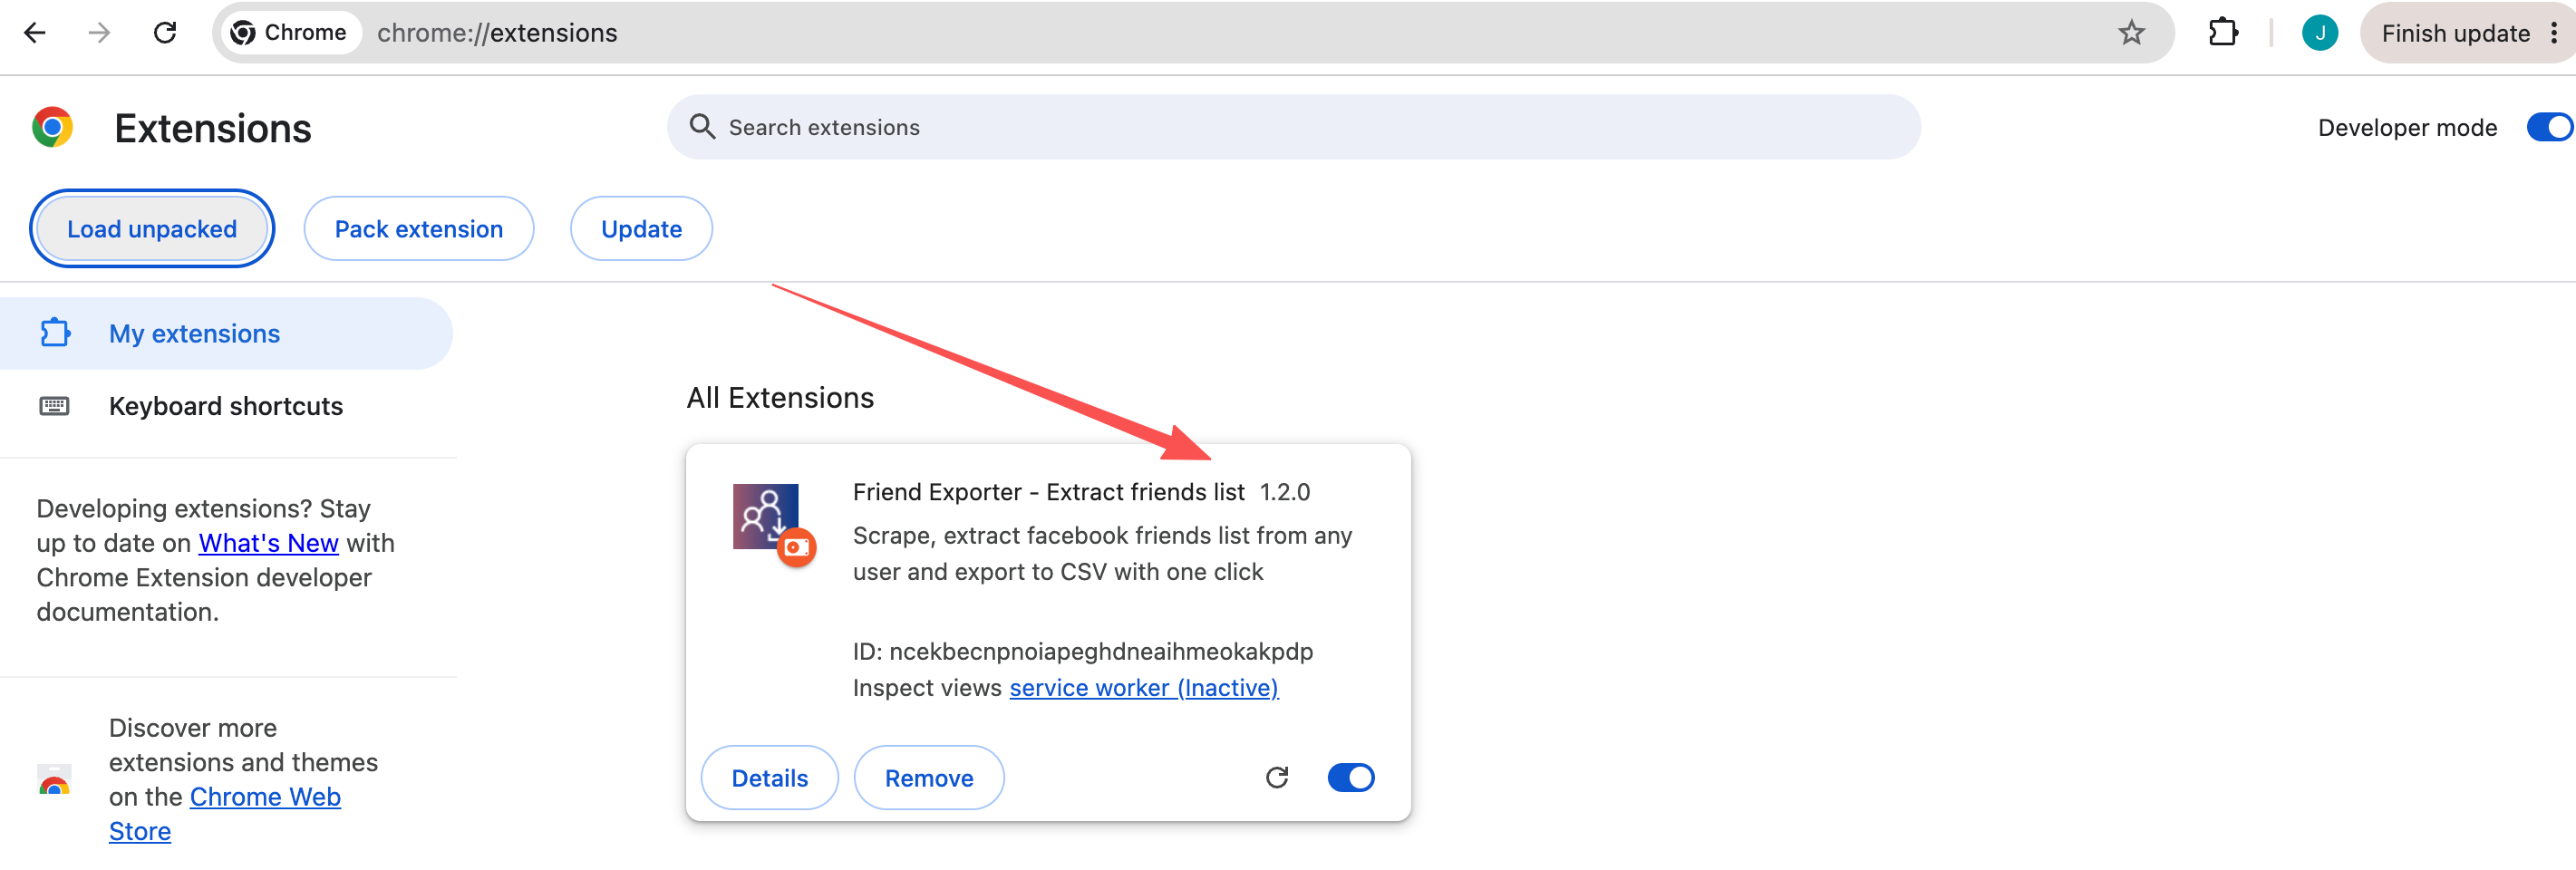Open the What's New link
Viewport: 2576px width, 870px height.
click(268, 543)
